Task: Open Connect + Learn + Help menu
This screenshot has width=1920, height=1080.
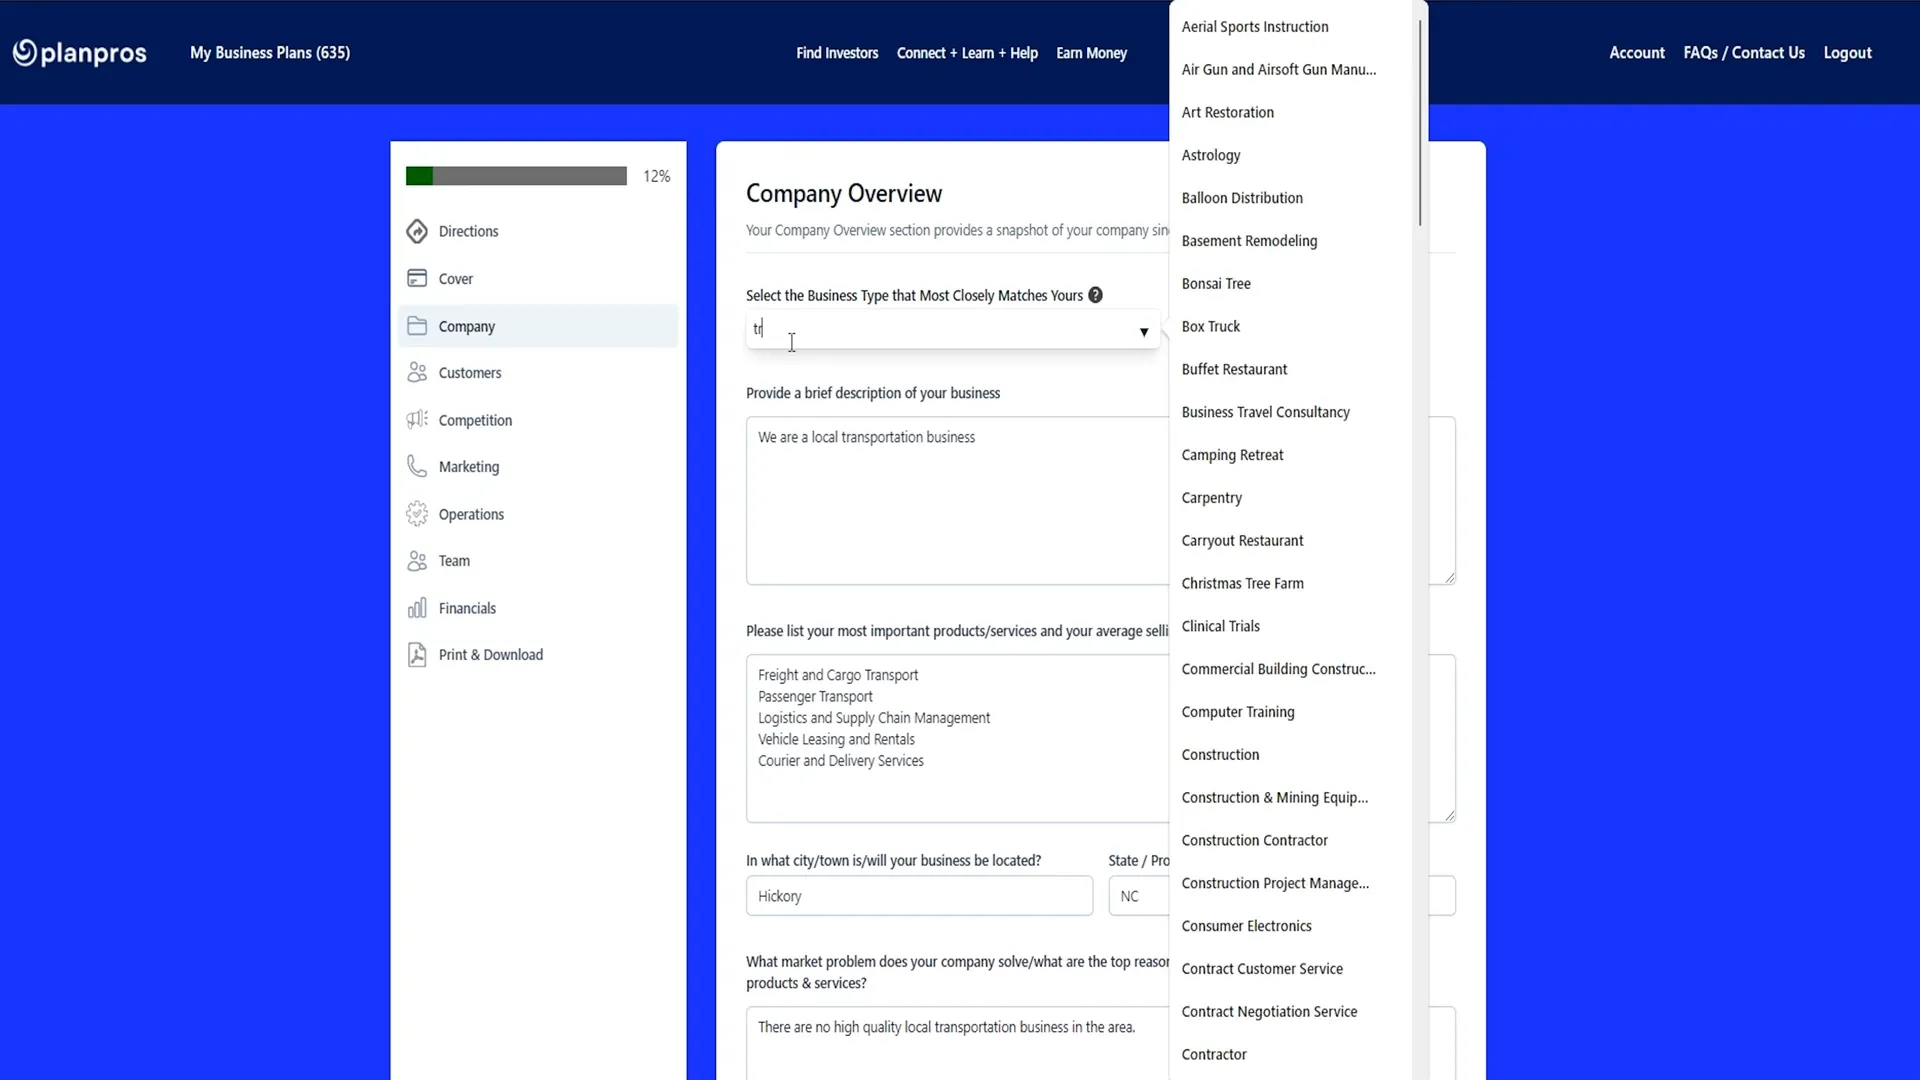Action: click(967, 53)
